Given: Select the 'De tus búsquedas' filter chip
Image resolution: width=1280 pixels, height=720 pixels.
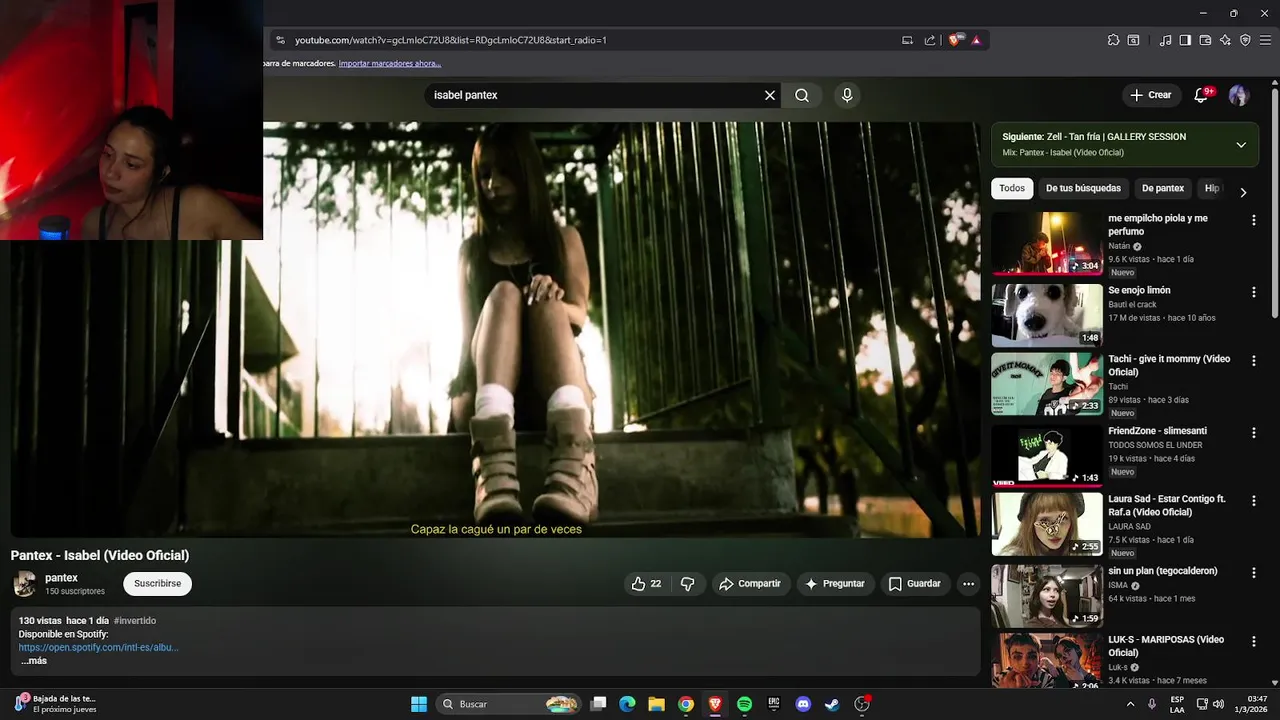Looking at the screenshot, I should [1083, 188].
